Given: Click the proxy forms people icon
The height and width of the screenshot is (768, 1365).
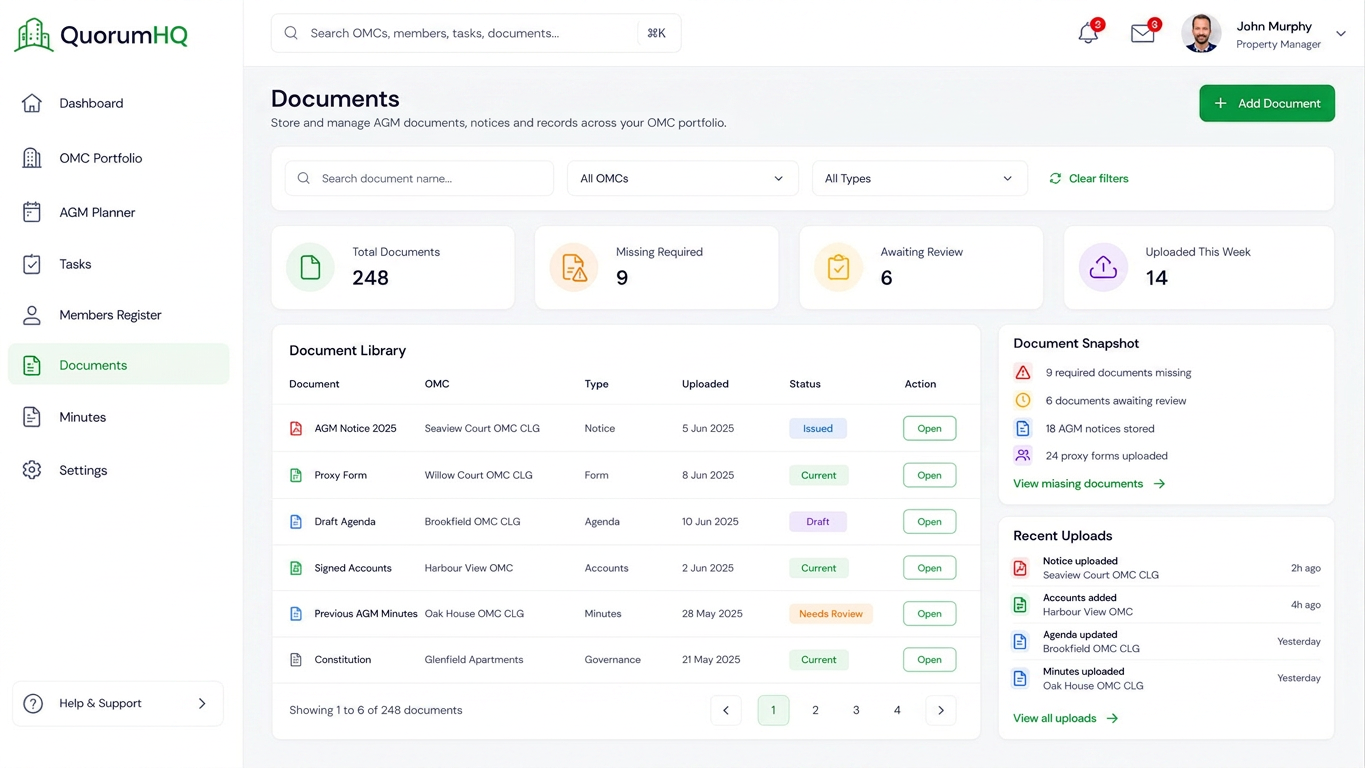Looking at the screenshot, I should [1023, 455].
